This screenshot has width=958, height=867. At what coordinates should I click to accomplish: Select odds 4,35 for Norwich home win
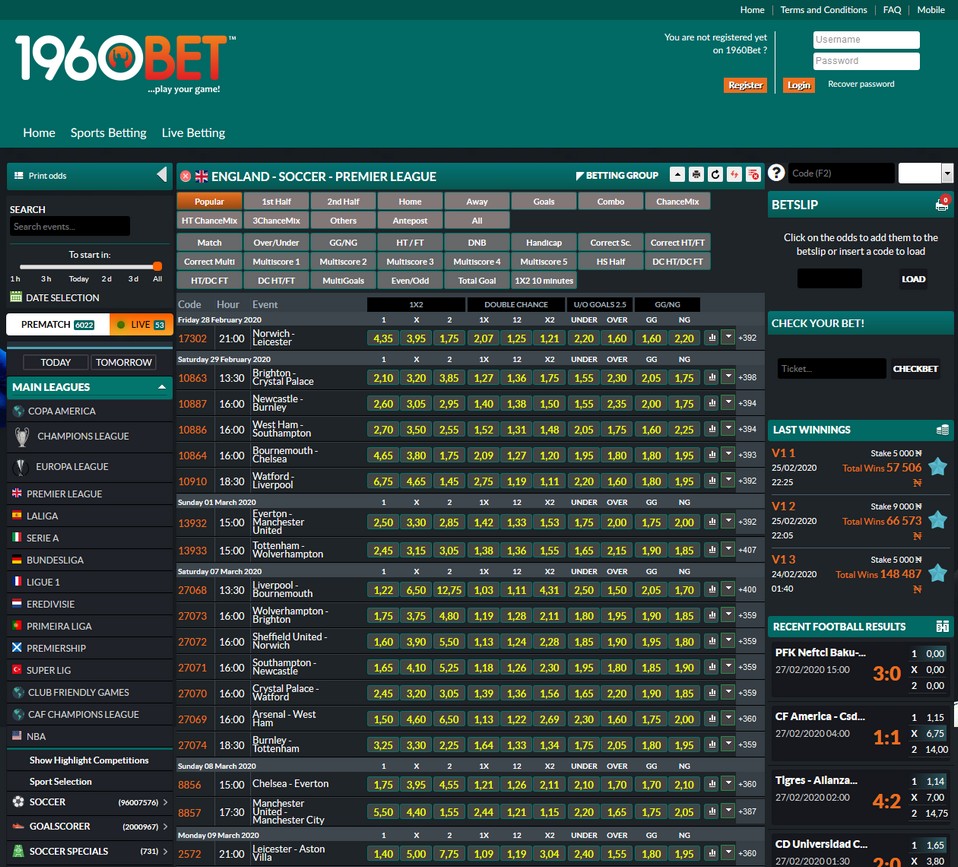383,338
